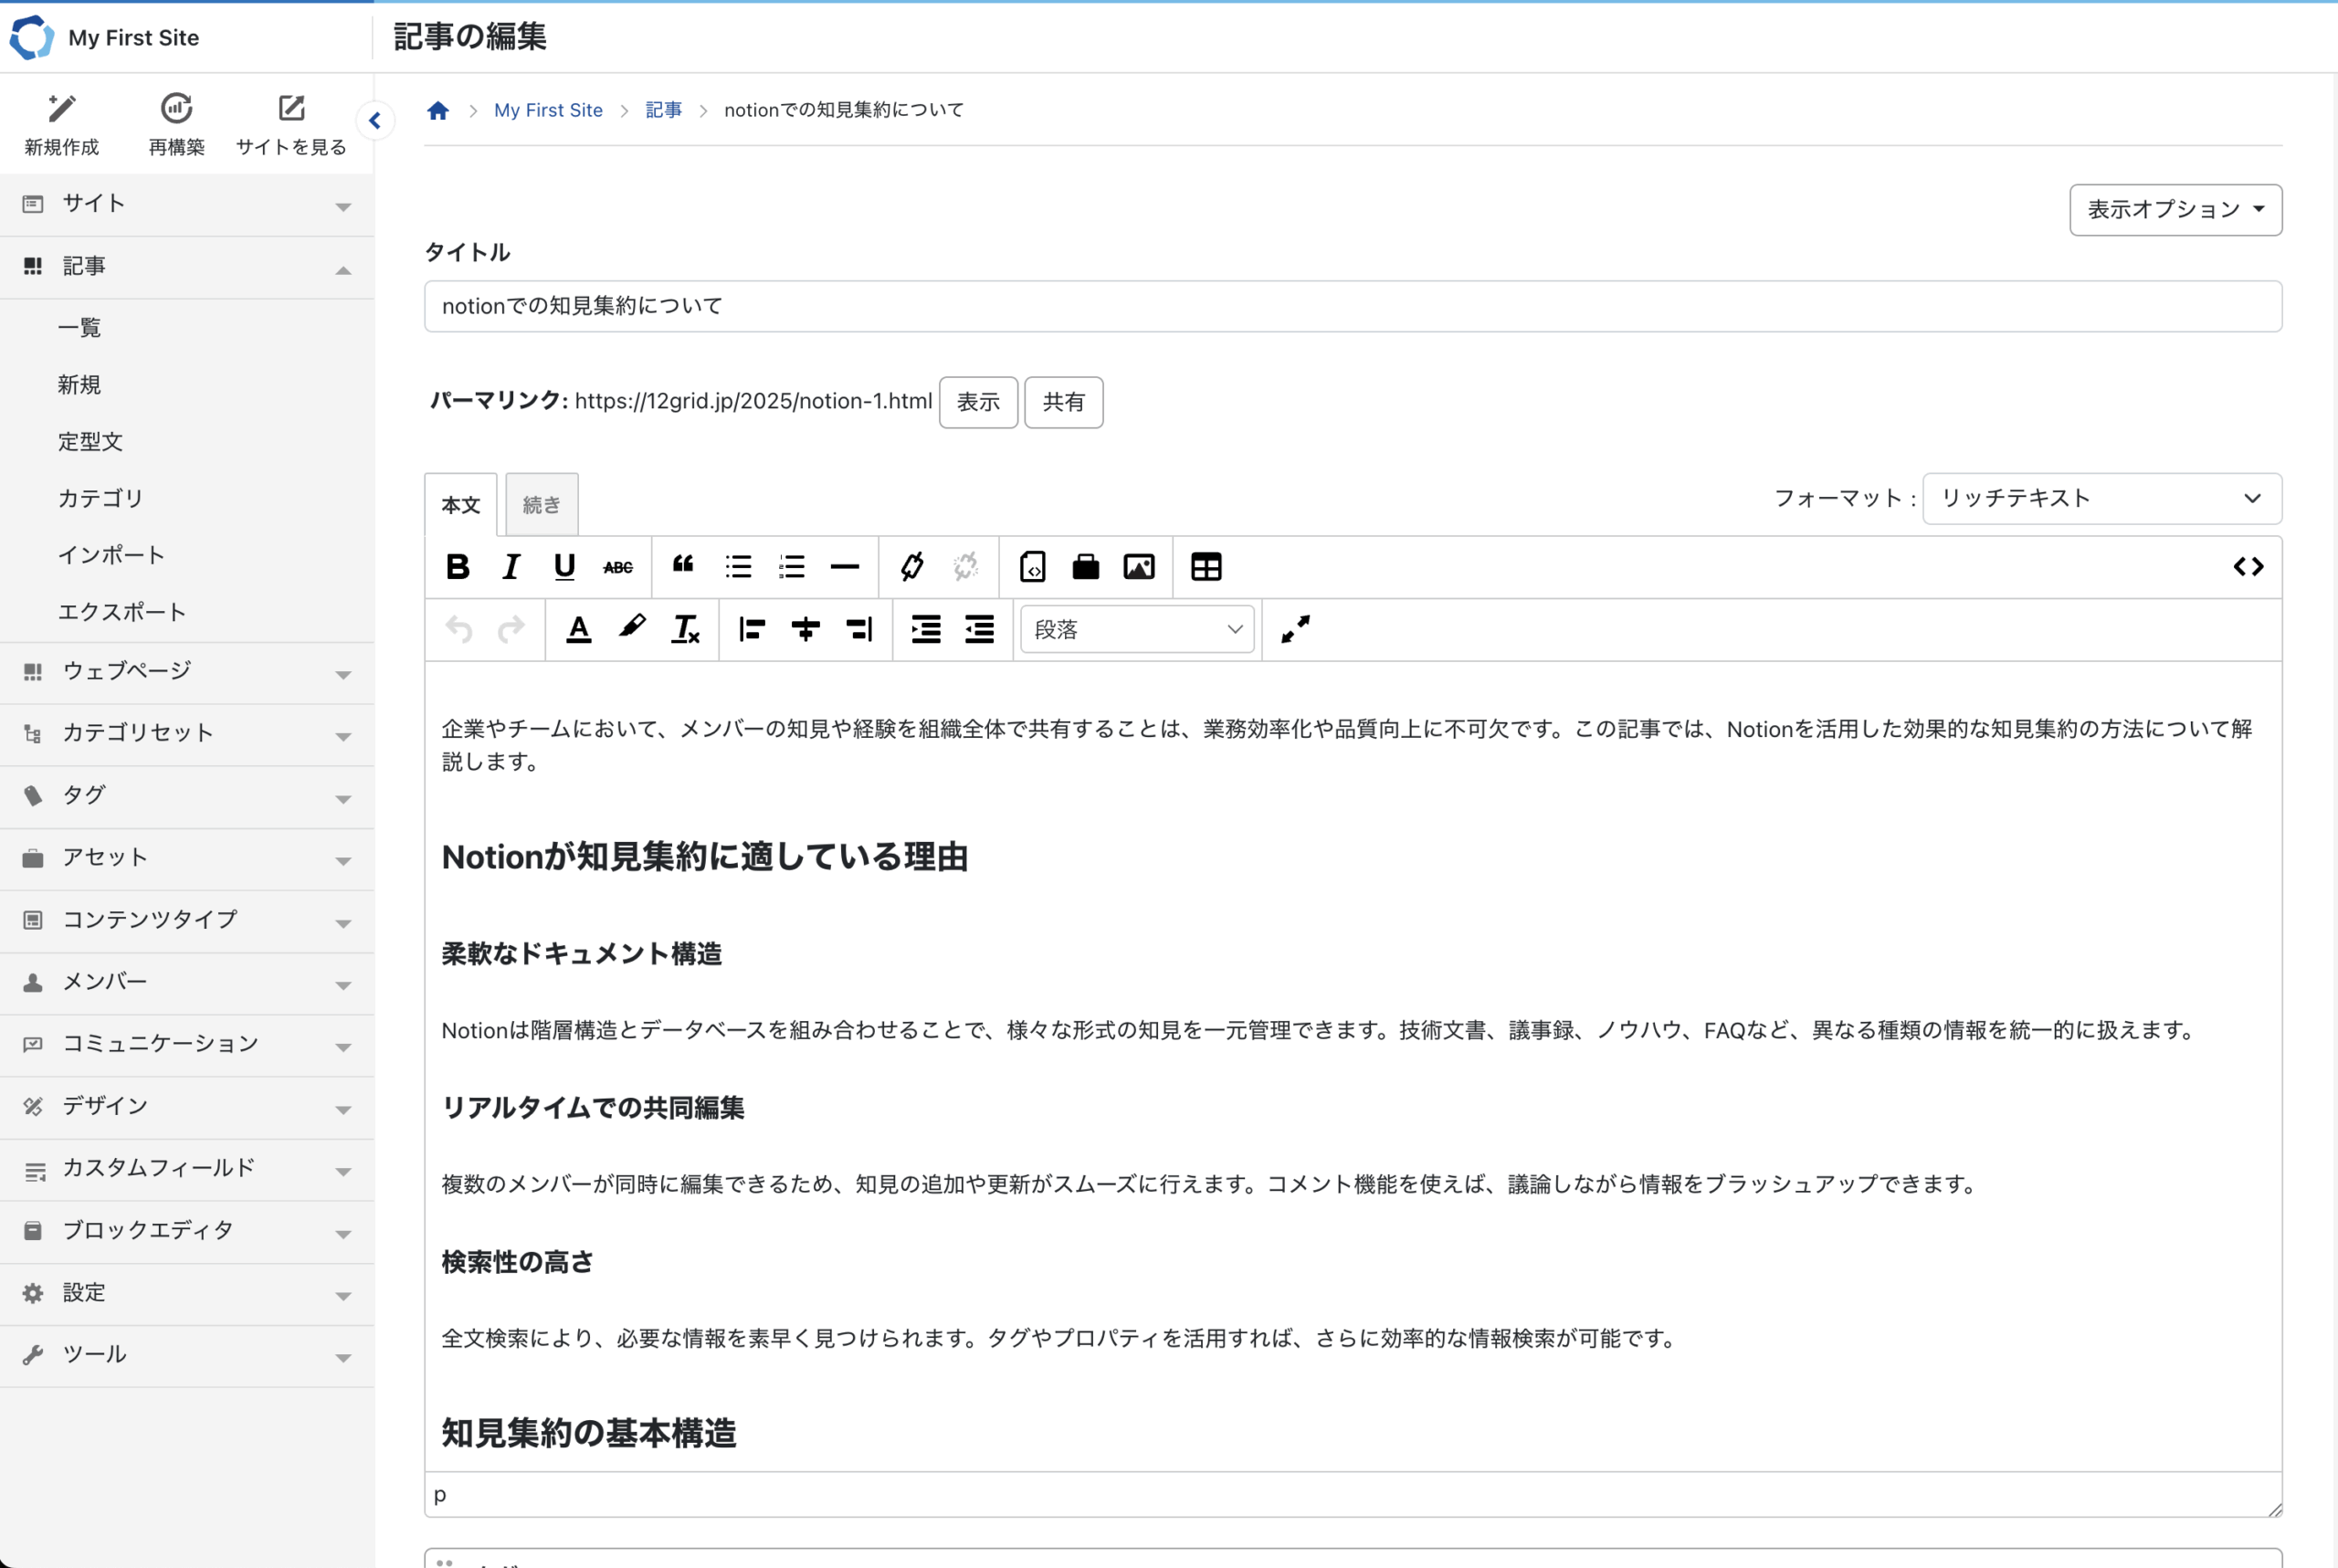Click the 記事 breadcrumb link

point(663,110)
